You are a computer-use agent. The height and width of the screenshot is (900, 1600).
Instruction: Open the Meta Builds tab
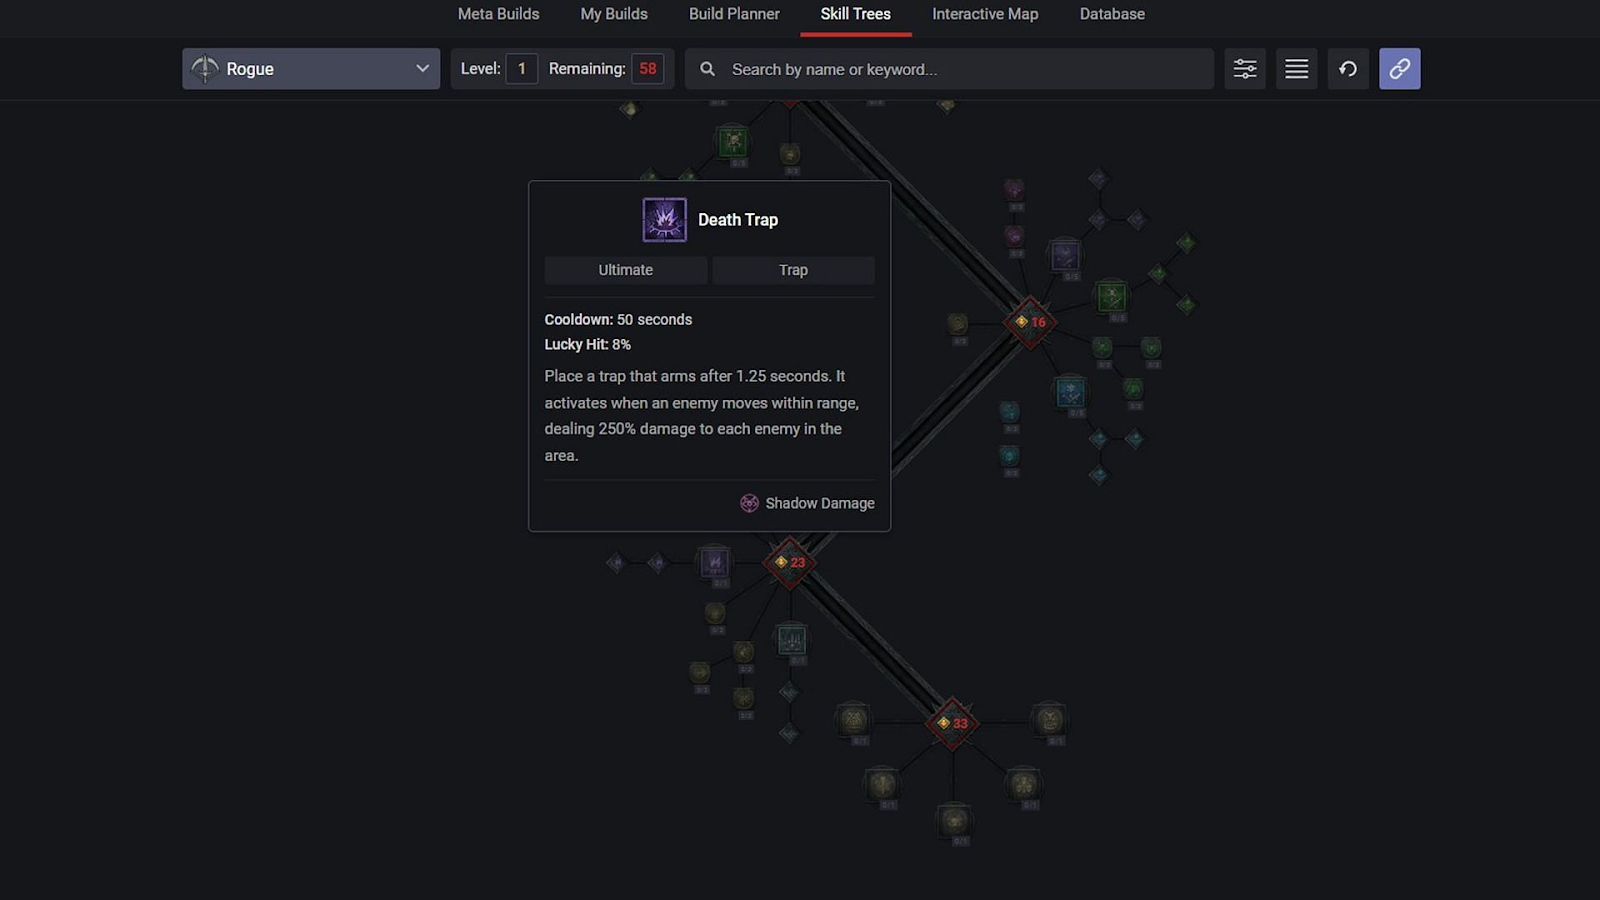(498, 14)
